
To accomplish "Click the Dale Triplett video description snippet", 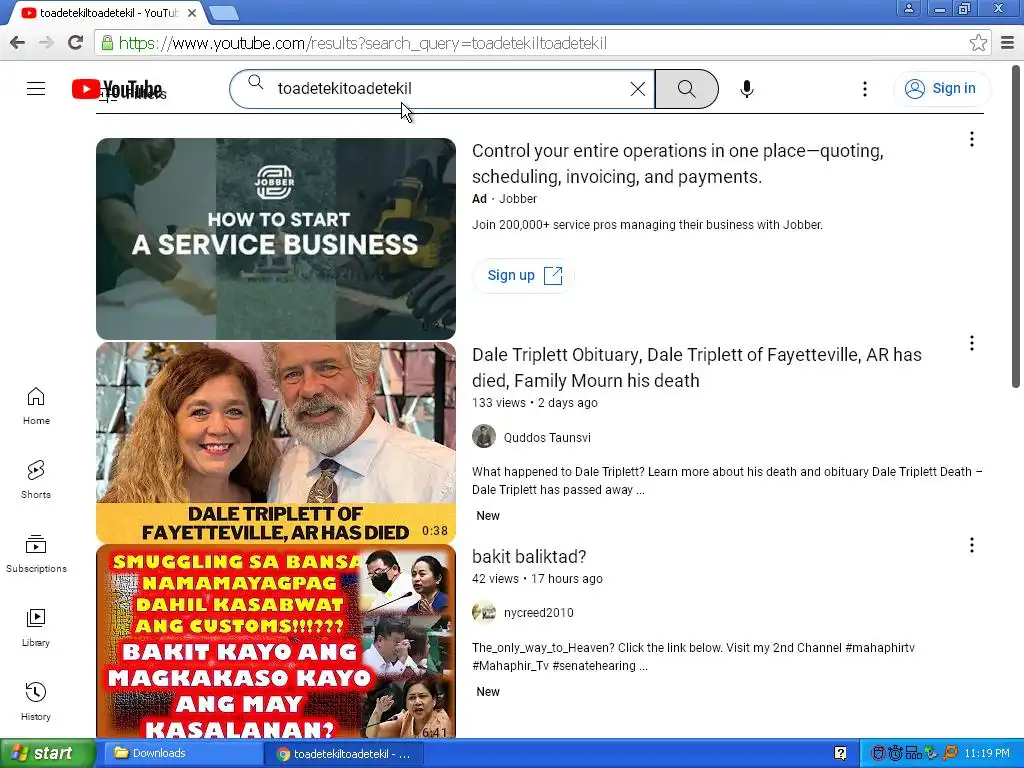I will 727,481.
